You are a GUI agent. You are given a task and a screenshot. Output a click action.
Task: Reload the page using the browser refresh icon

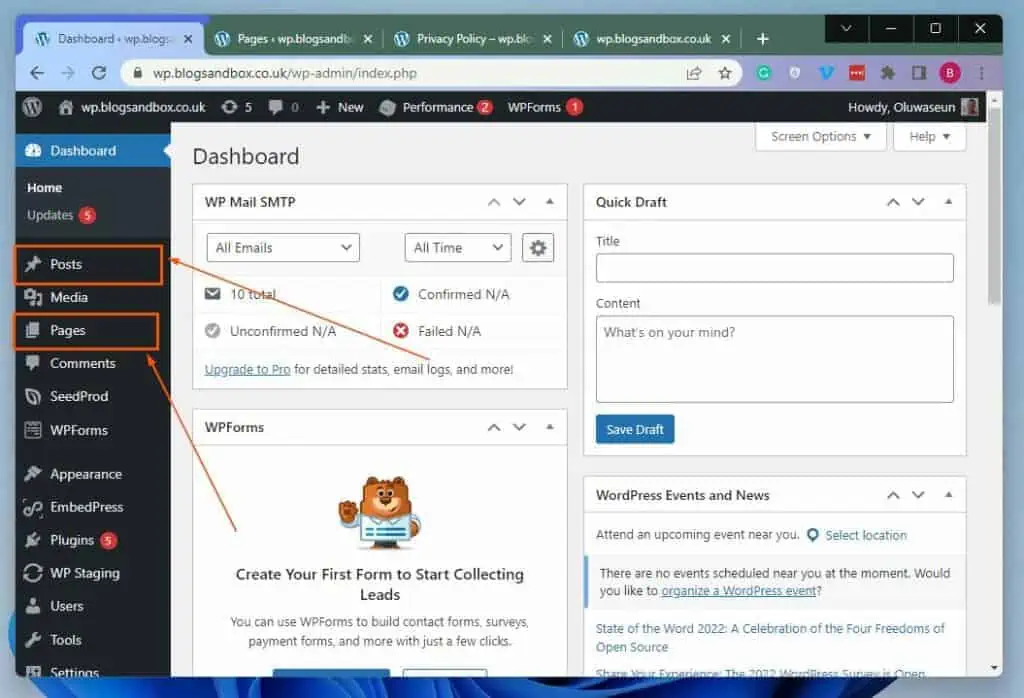tap(99, 73)
